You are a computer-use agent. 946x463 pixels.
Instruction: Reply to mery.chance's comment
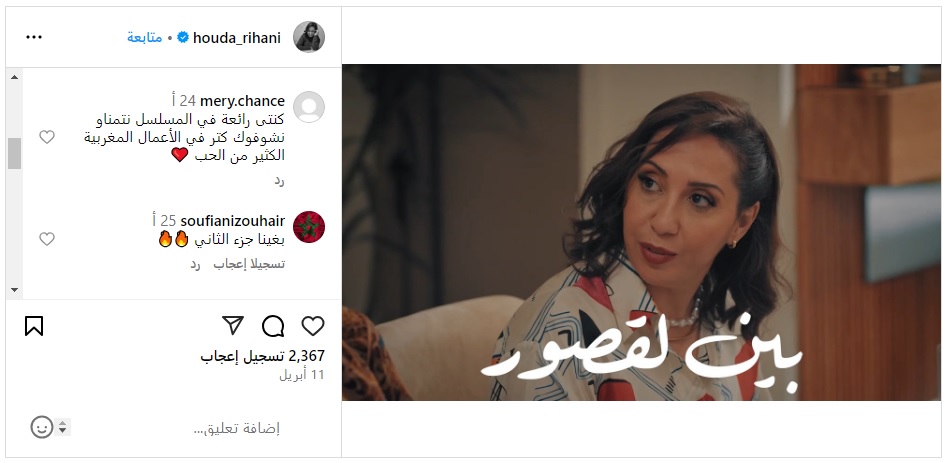tap(279, 180)
